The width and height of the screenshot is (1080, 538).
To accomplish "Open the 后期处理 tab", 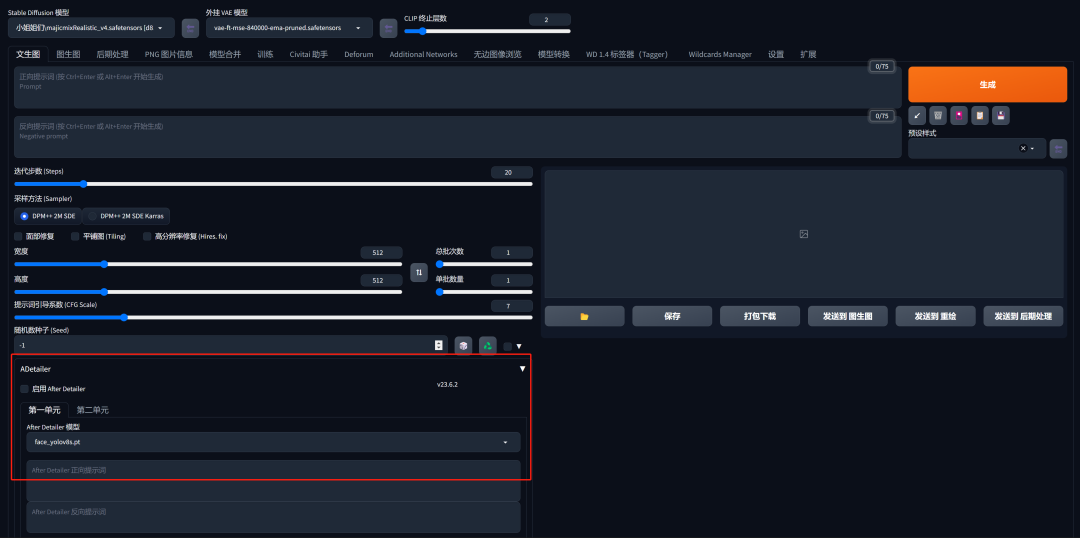I will click(x=112, y=54).
